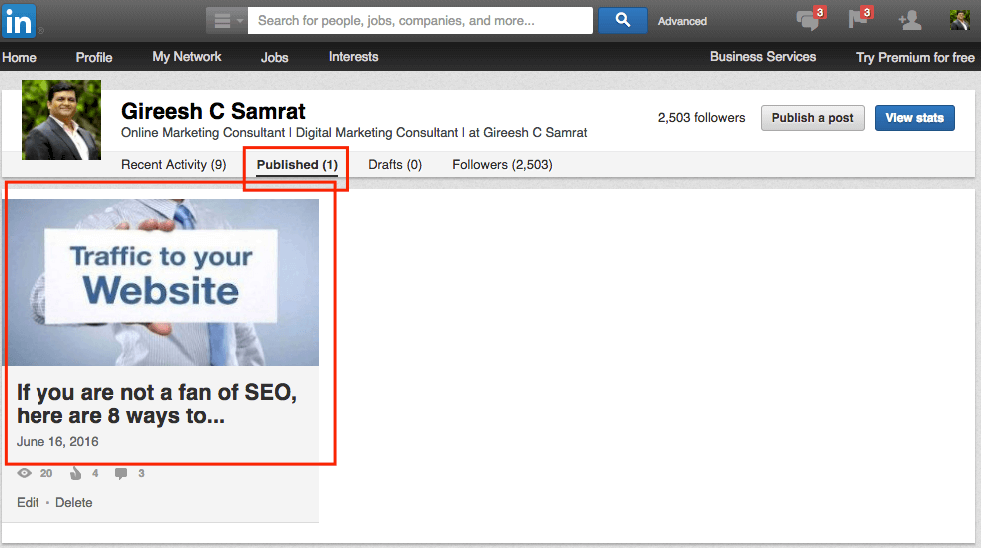This screenshot has height=548, width=981.
Task: Click the blue magnifier search button
Action: 623,21
